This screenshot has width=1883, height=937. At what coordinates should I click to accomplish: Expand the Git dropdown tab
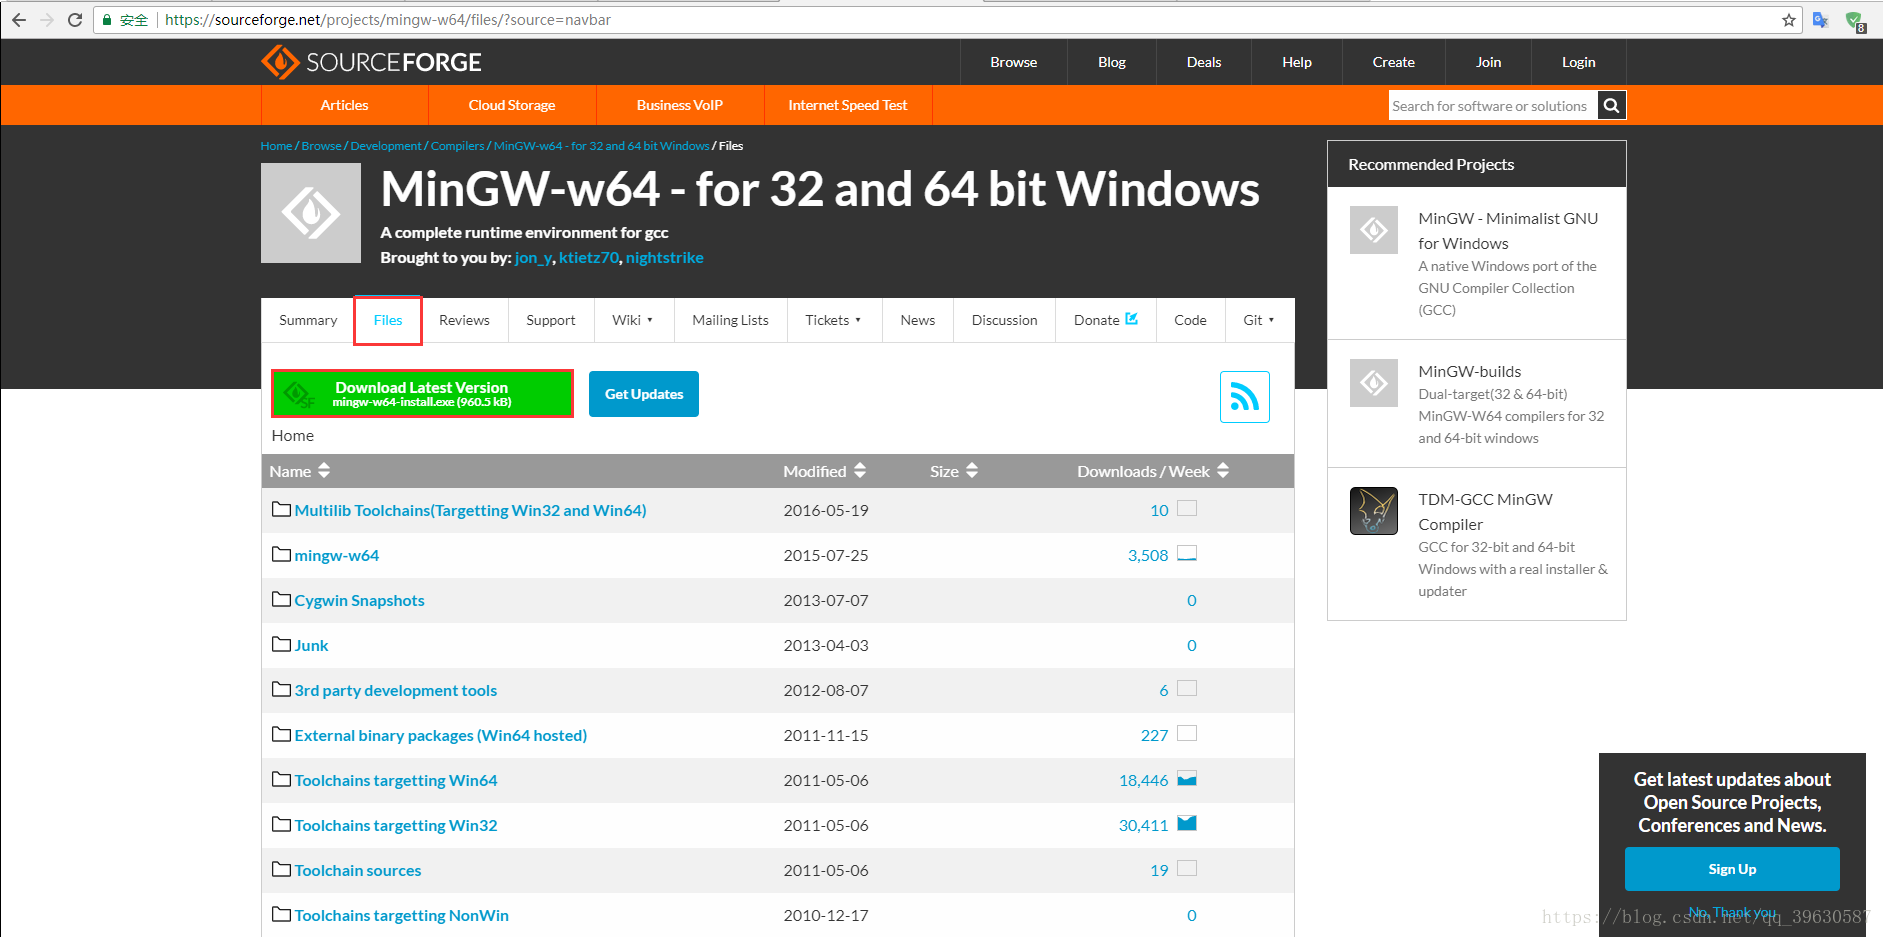(1259, 320)
